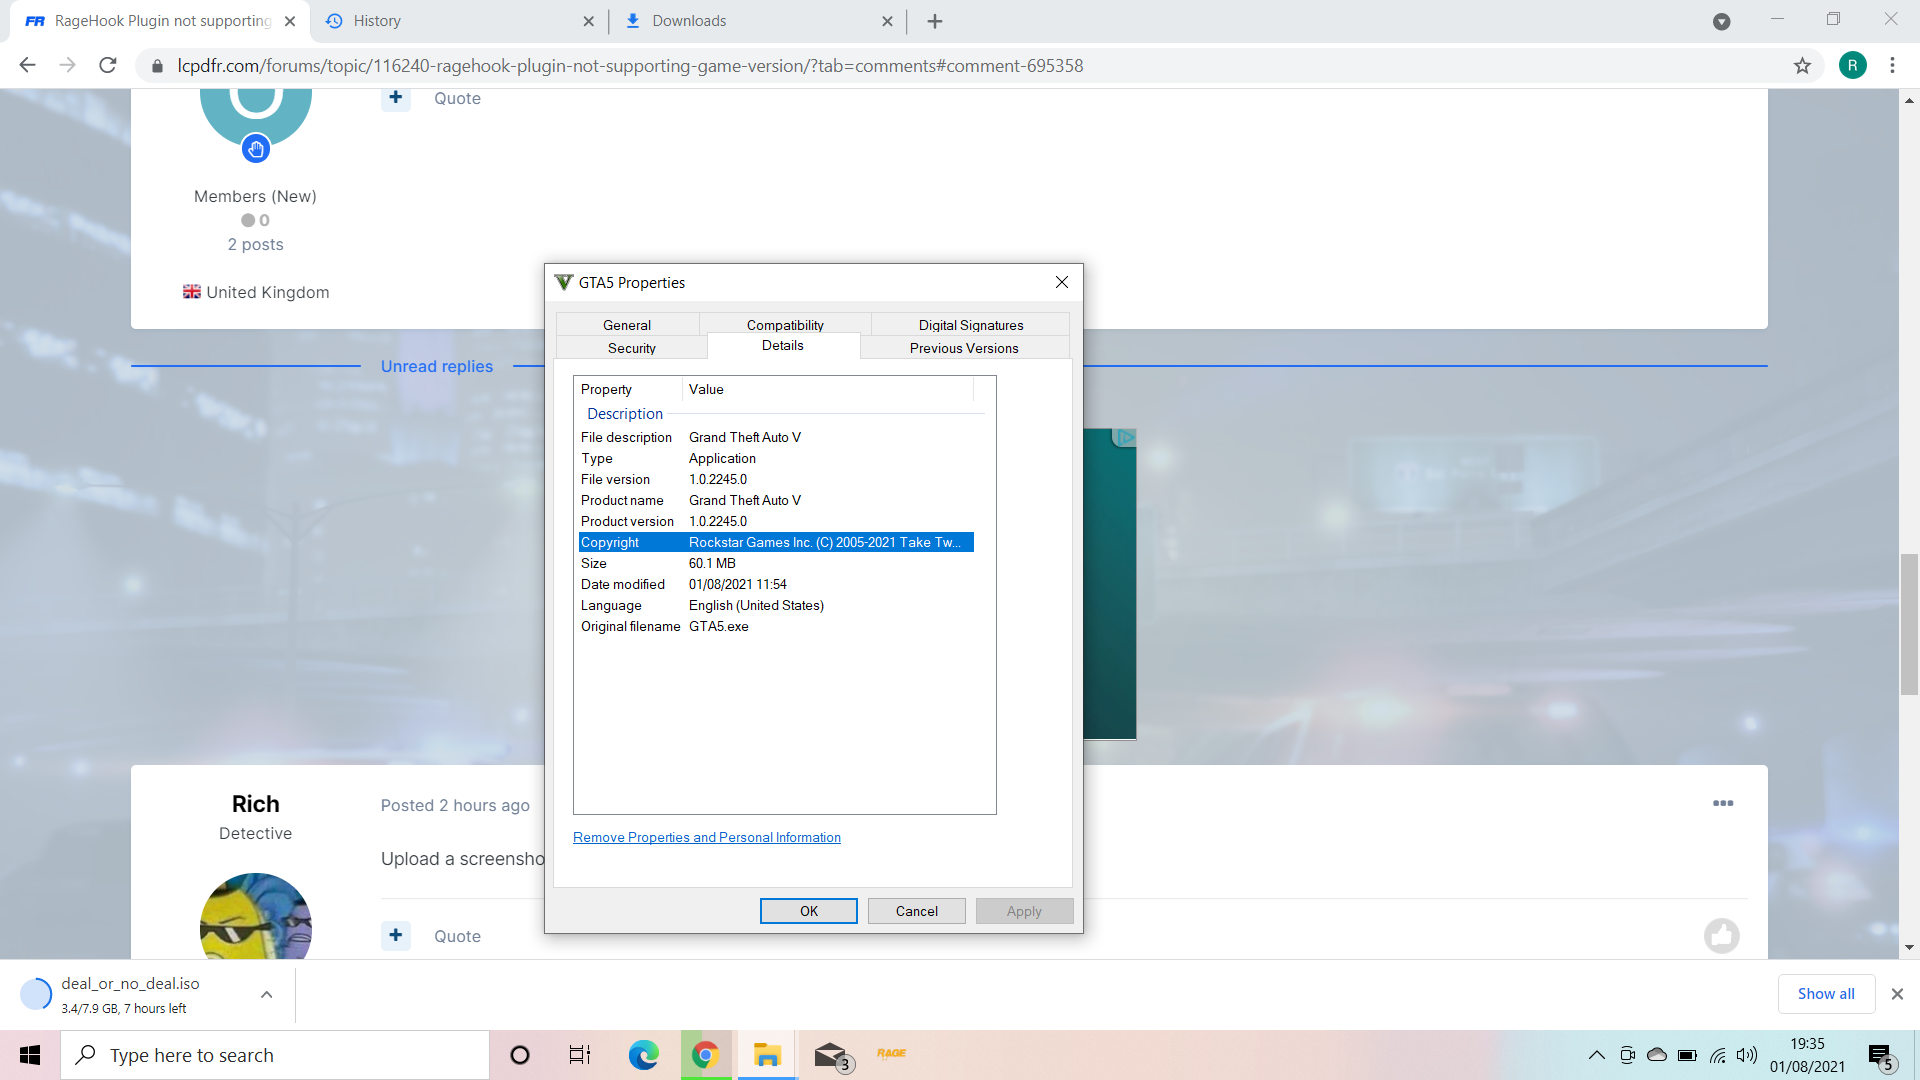Bookmark this page with star icon

(1802, 66)
